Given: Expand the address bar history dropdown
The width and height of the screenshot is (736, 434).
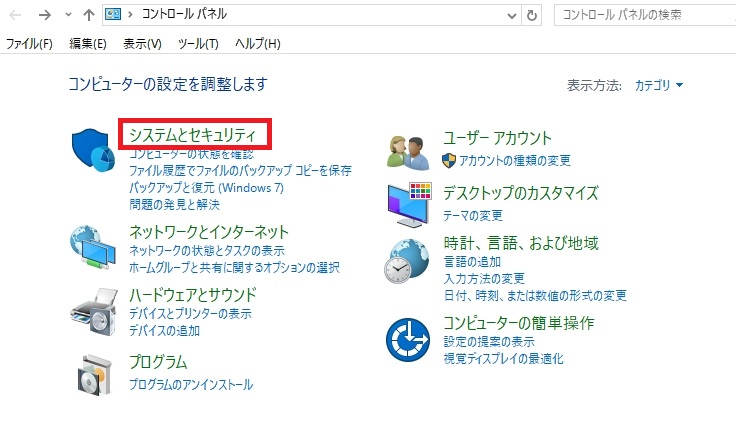Looking at the screenshot, I should (512, 16).
